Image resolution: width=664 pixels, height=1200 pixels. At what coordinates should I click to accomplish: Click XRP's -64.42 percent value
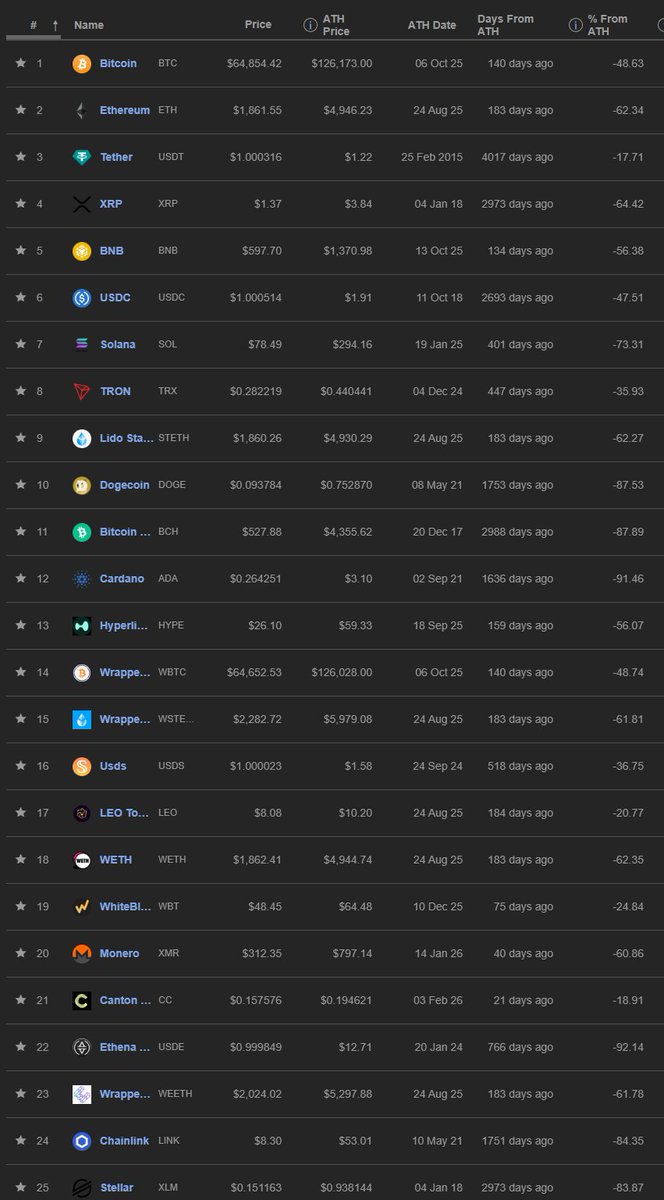(626, 204)
